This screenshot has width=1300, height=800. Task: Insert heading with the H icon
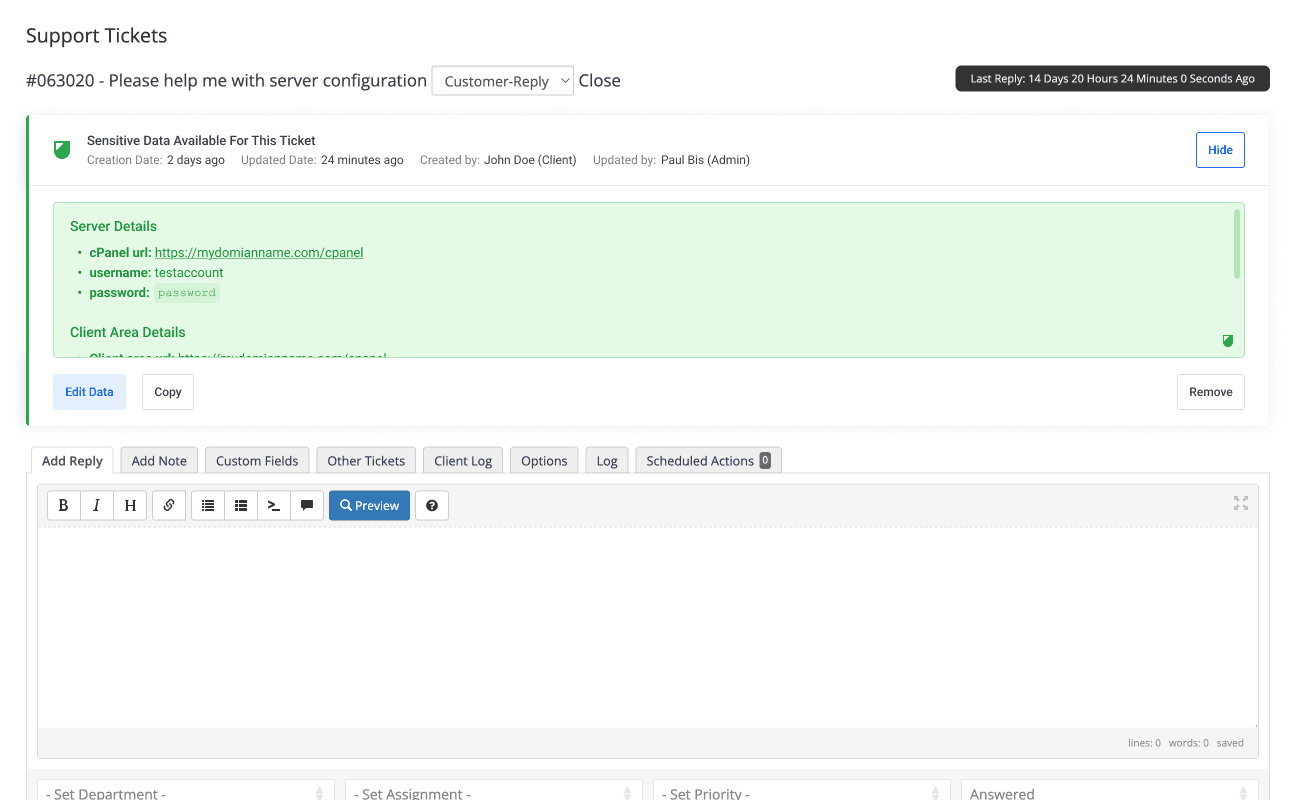(130, 506)
